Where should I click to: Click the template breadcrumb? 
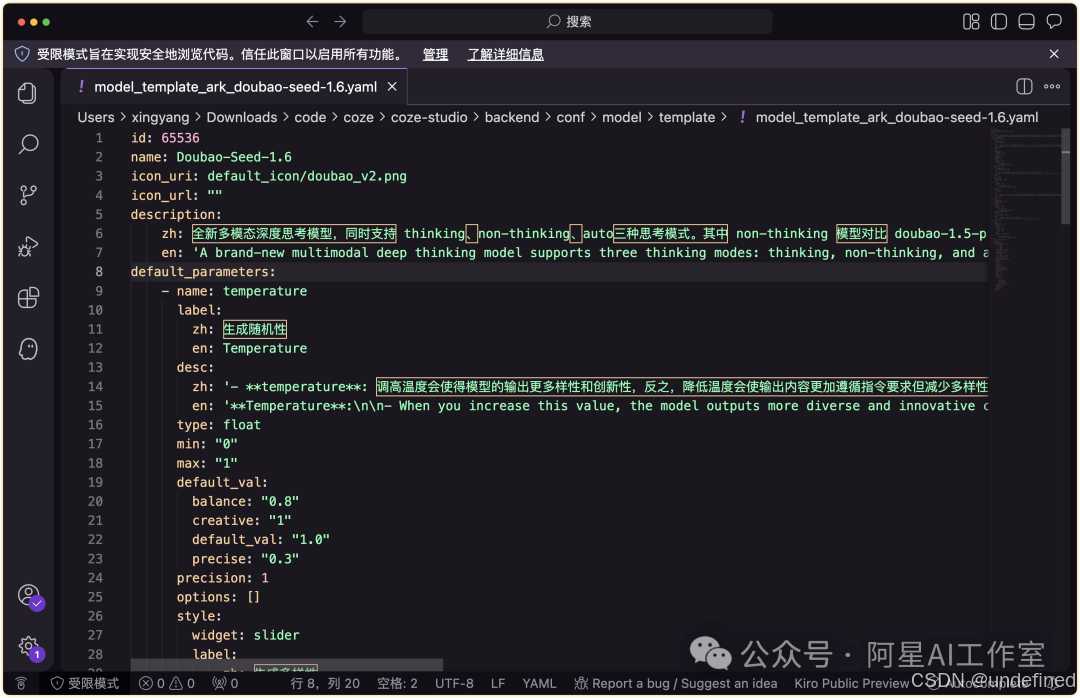pos(687,117)
